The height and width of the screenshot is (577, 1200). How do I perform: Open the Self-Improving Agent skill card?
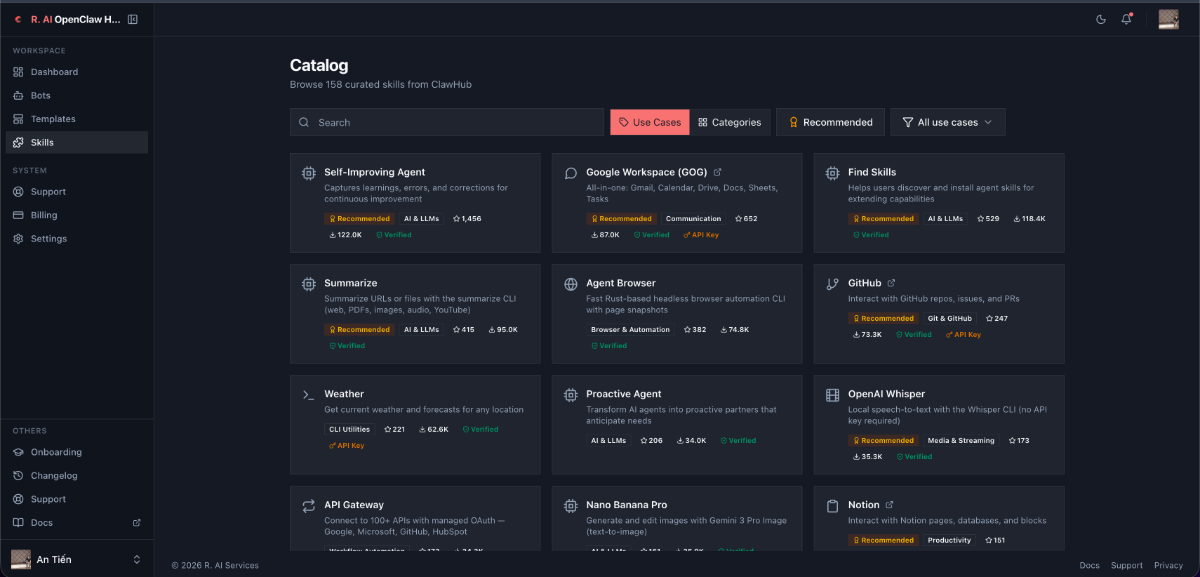click(x=415, y=202)
